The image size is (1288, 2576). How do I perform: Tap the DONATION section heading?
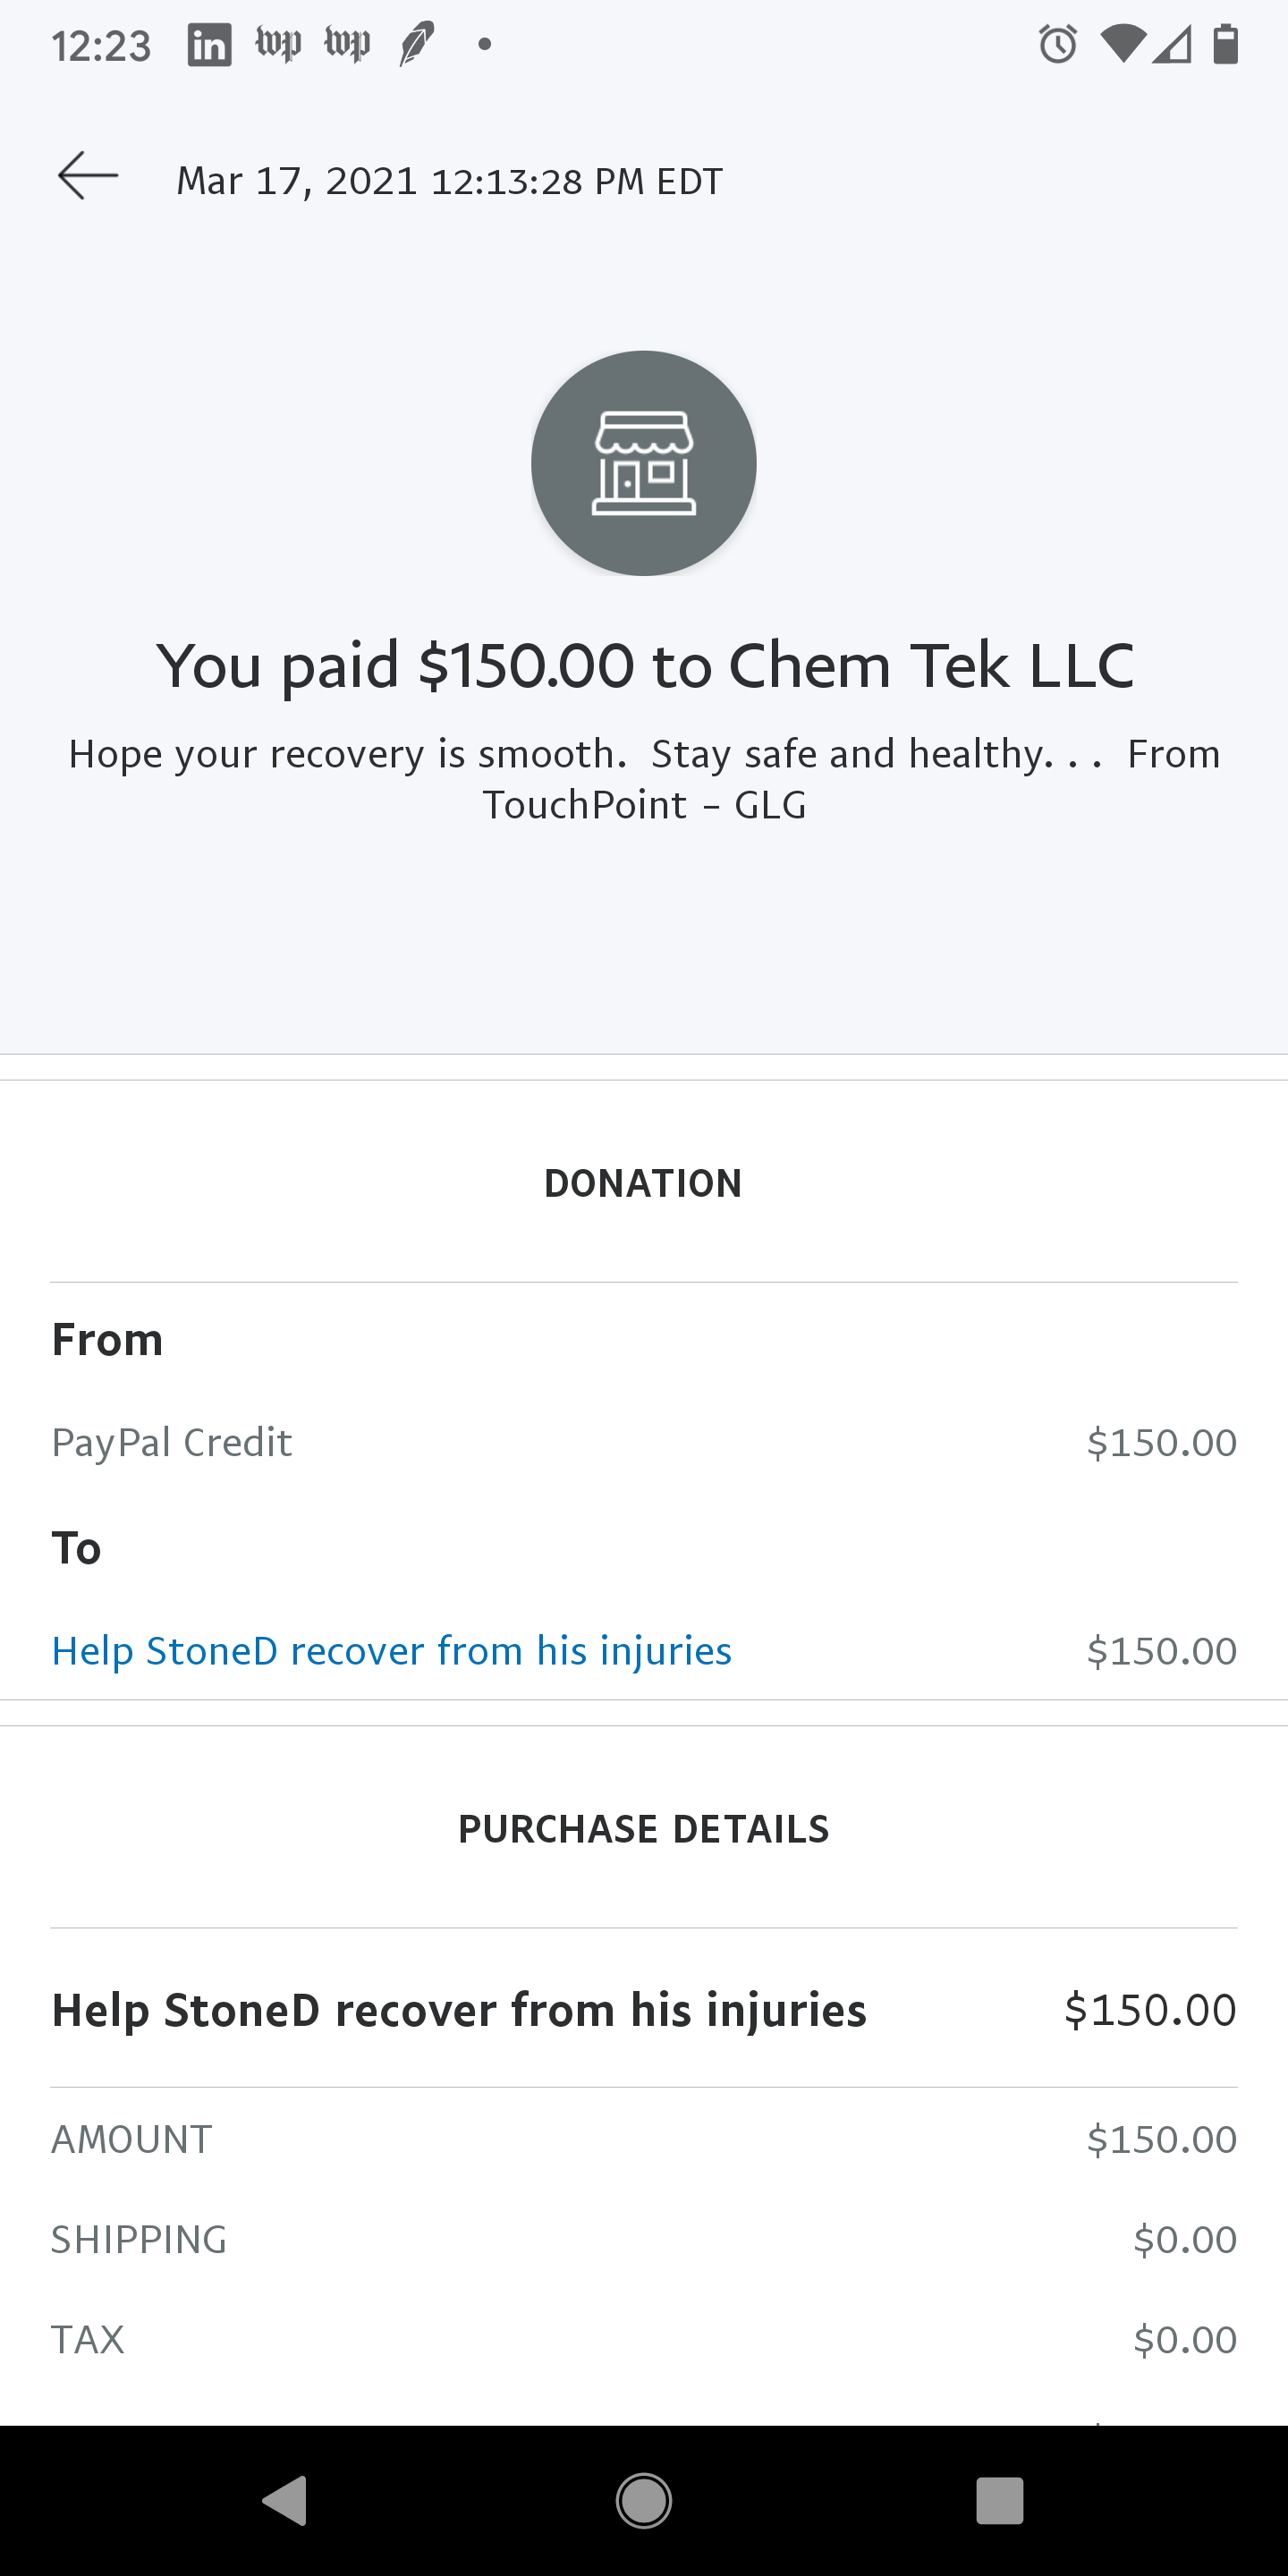643,1183
